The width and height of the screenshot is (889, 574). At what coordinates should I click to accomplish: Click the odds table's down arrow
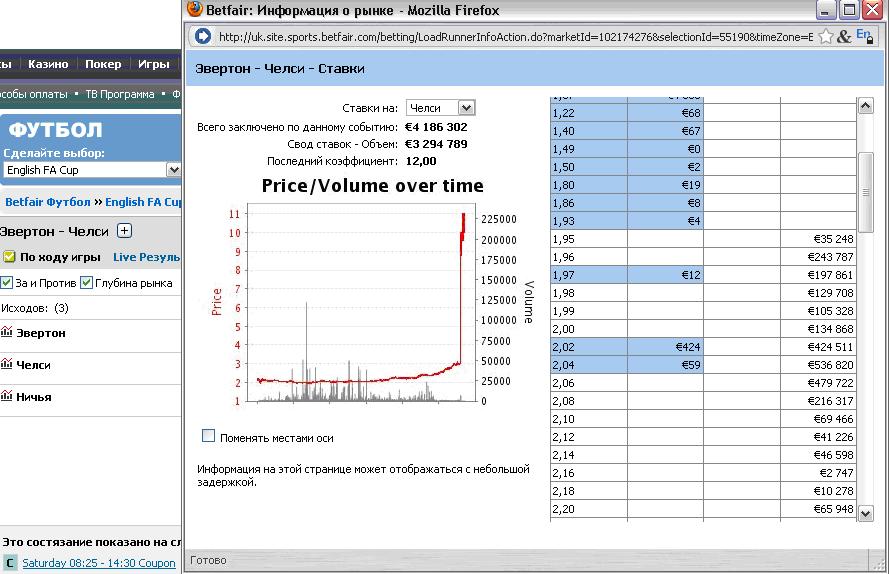pyautogui.click(x=865, y=514)
